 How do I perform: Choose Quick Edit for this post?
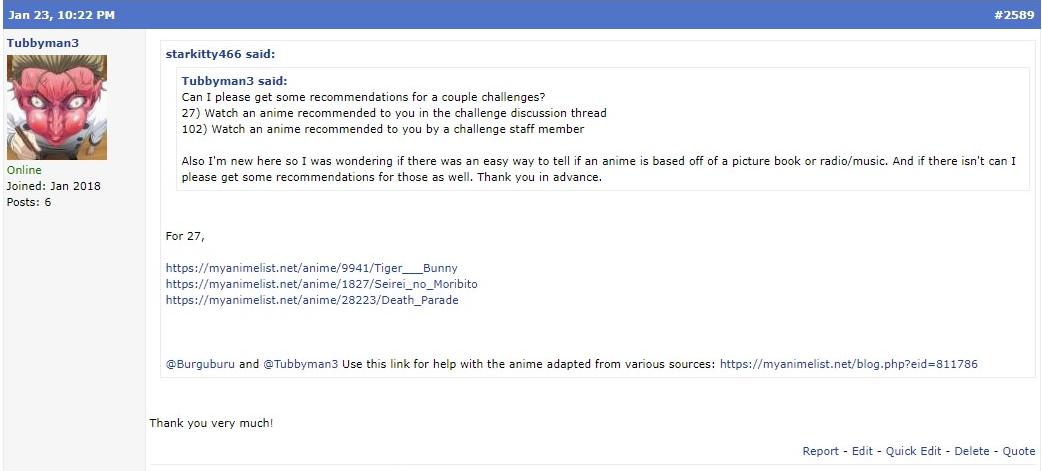pyautogui.click(x=913, y=451)
